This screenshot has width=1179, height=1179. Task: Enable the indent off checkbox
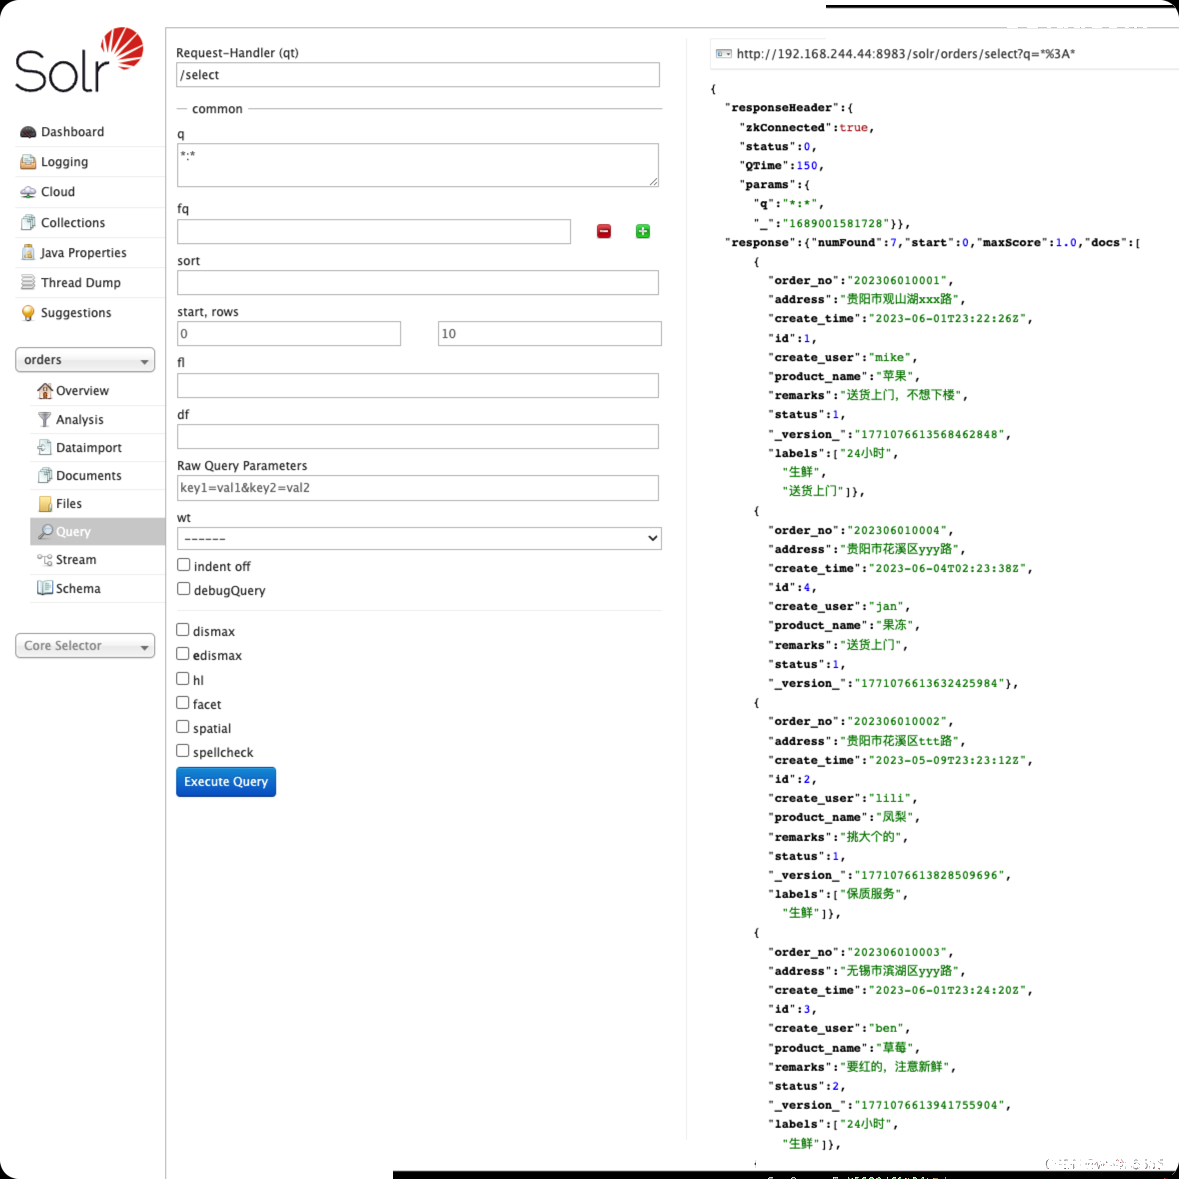(x=183, y=565)
